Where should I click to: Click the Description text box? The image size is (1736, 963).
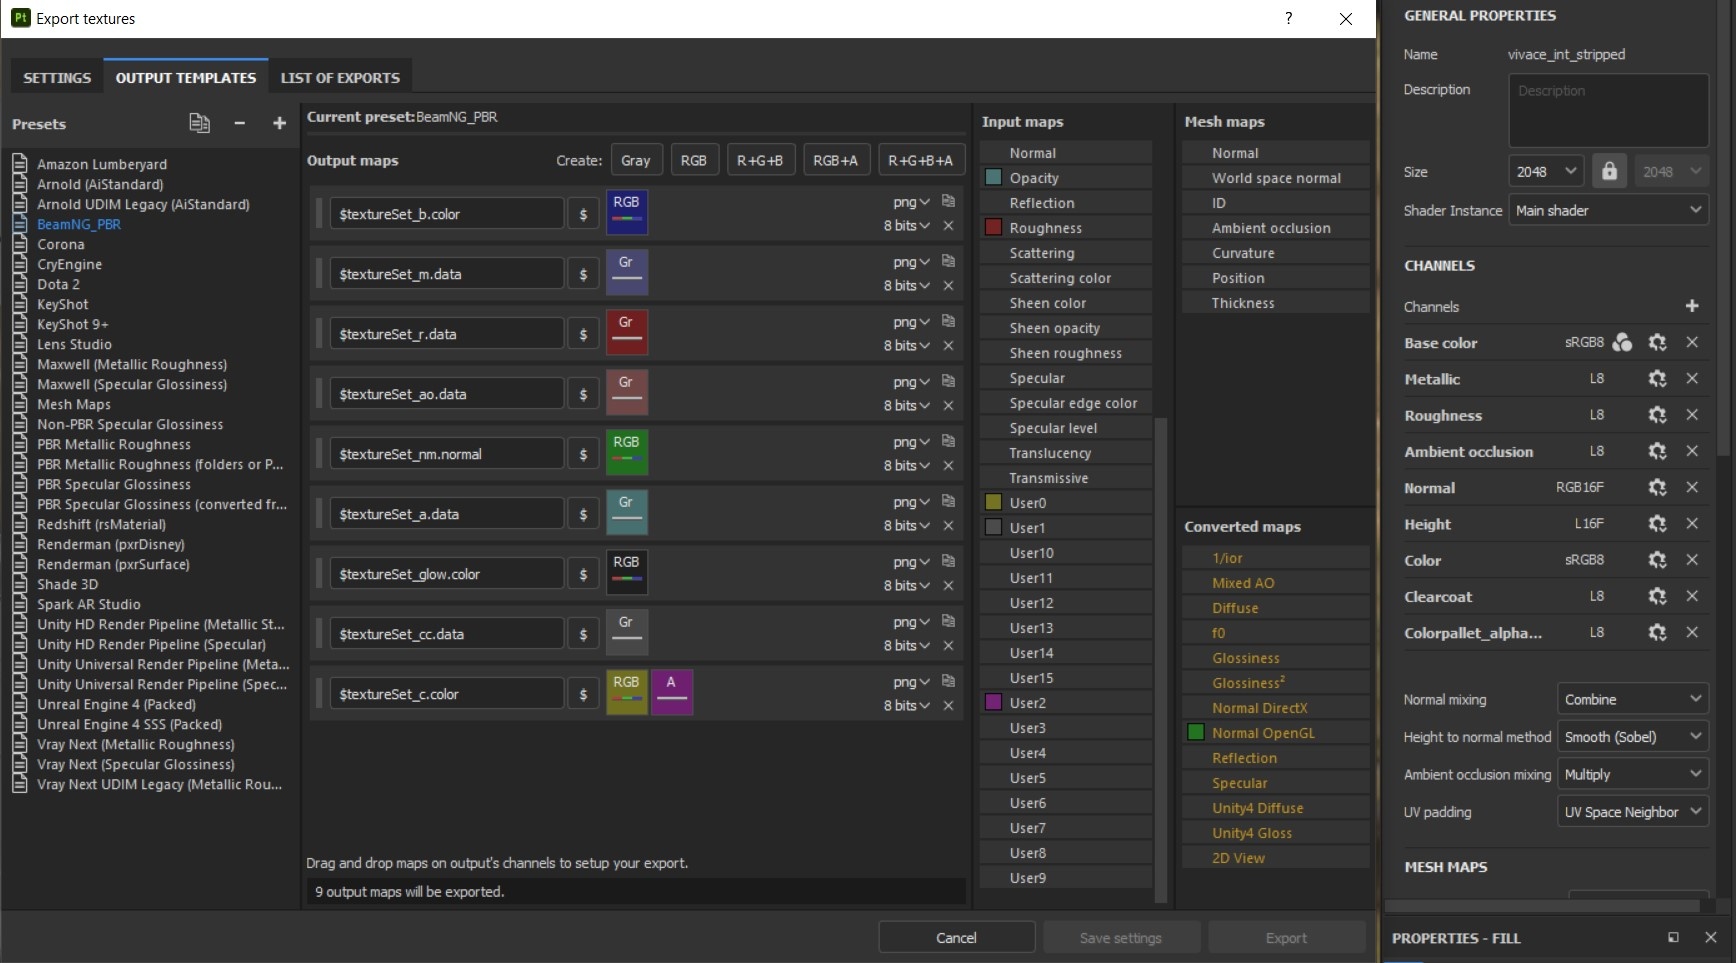click(x=1608, y=110)
